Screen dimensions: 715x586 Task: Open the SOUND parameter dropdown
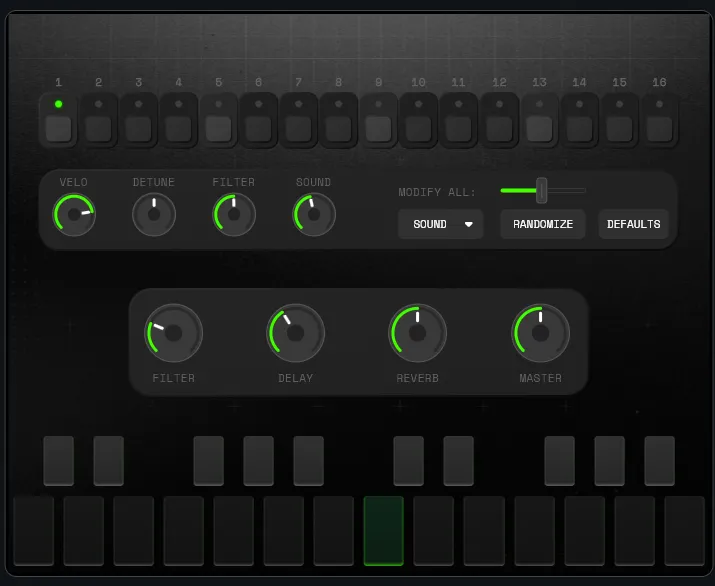click(440, 224)
